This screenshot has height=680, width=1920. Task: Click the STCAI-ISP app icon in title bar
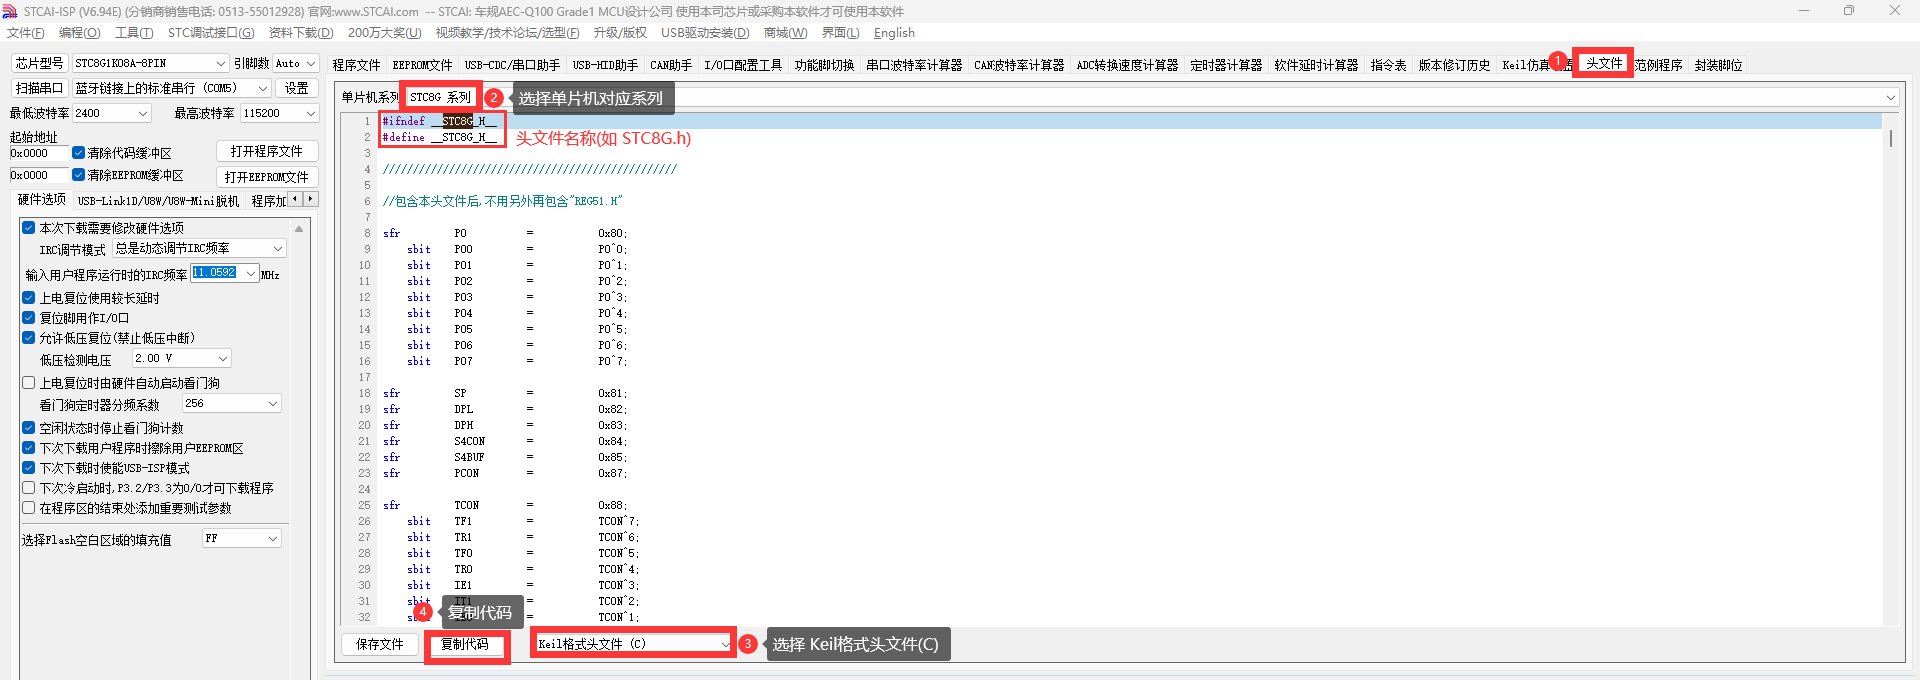[10, 11]
